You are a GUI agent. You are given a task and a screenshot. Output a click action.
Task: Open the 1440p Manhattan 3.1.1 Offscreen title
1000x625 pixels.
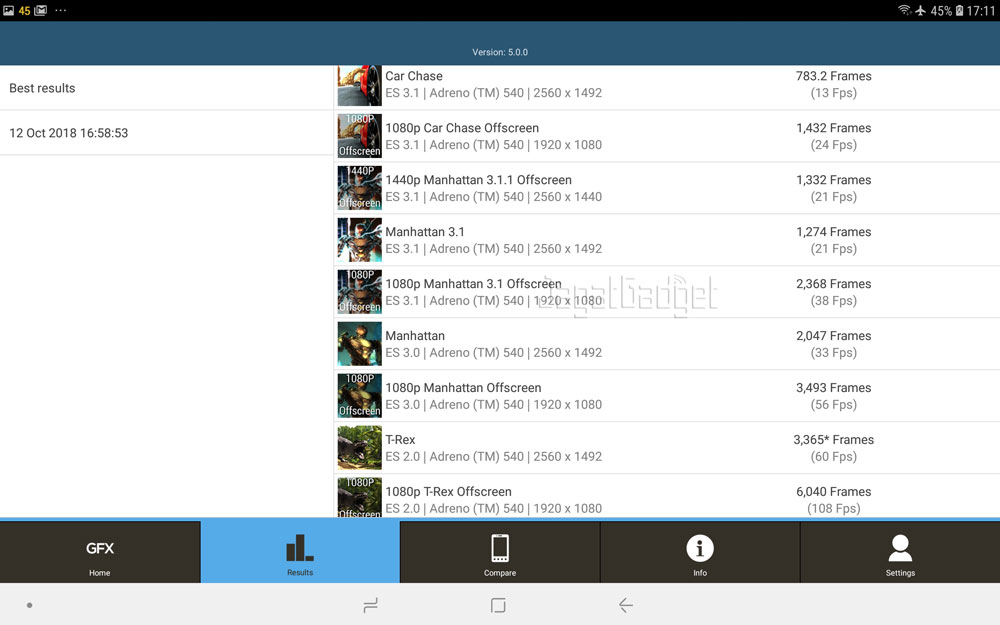478,180
